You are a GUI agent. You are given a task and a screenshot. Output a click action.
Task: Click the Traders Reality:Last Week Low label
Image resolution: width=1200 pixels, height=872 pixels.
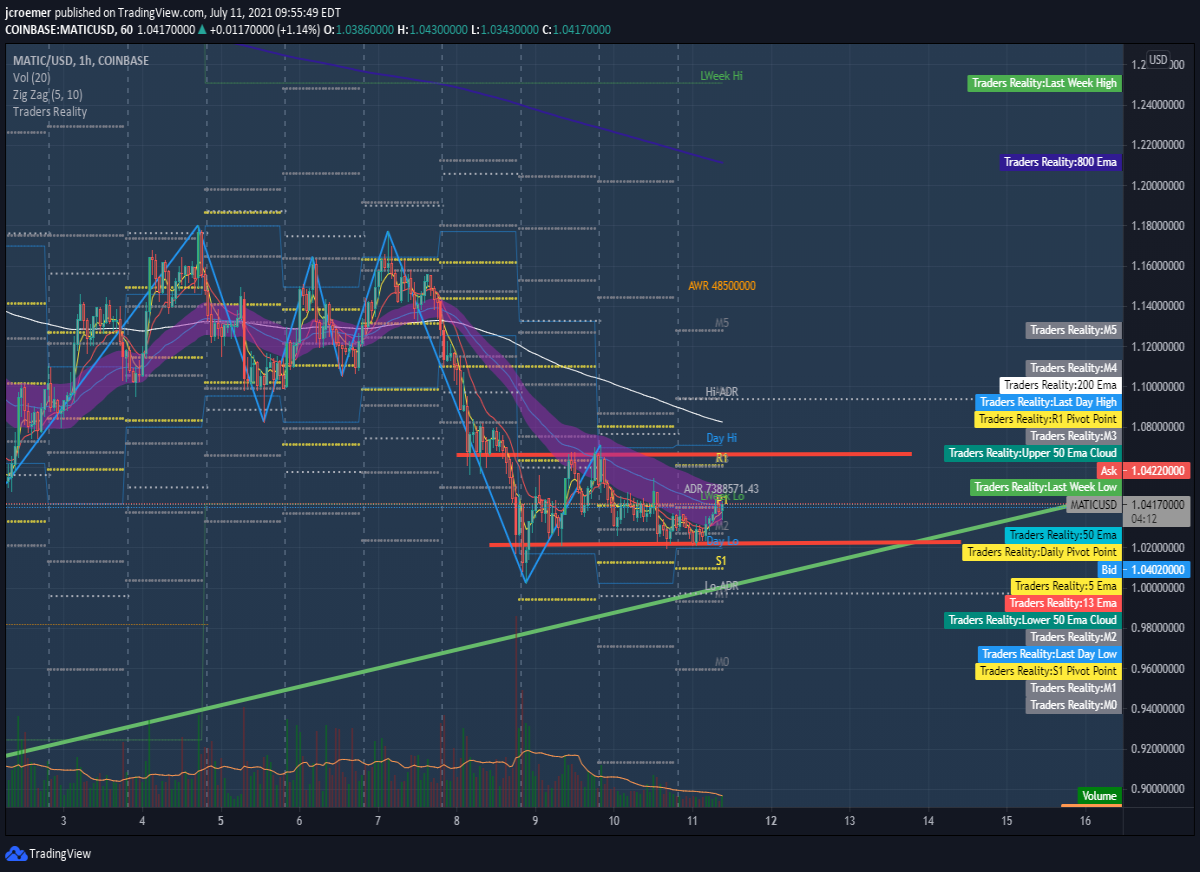click(x=1046, y=487)
